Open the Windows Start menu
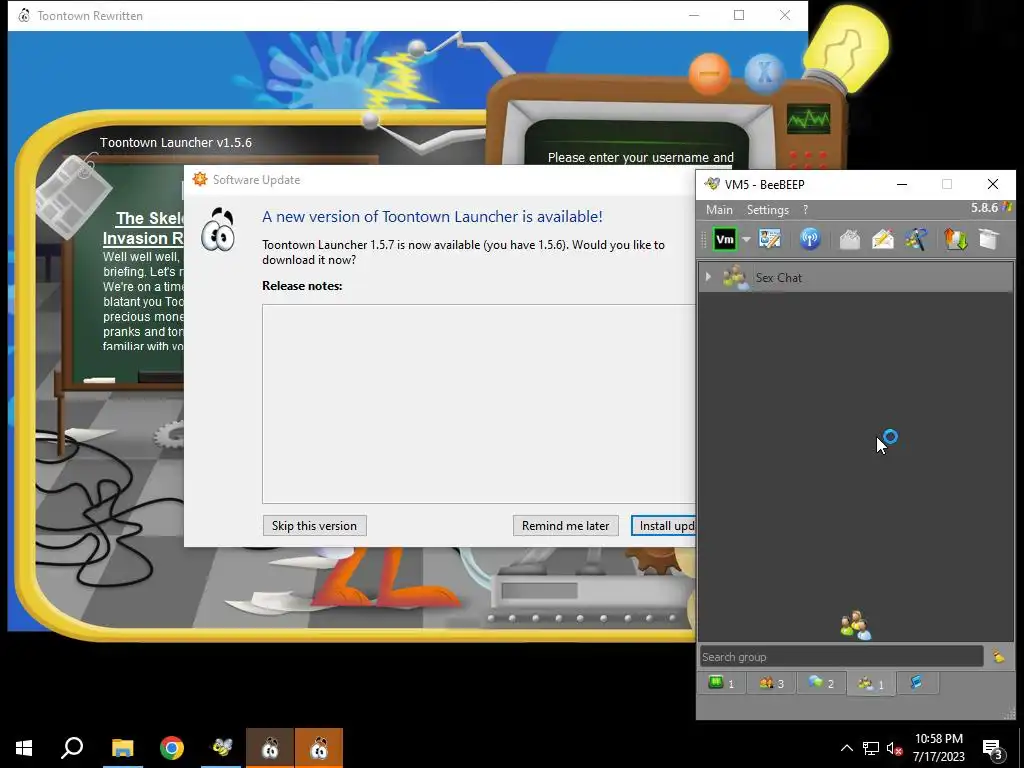The image size is (1024, 768). (x=24, y=748)
